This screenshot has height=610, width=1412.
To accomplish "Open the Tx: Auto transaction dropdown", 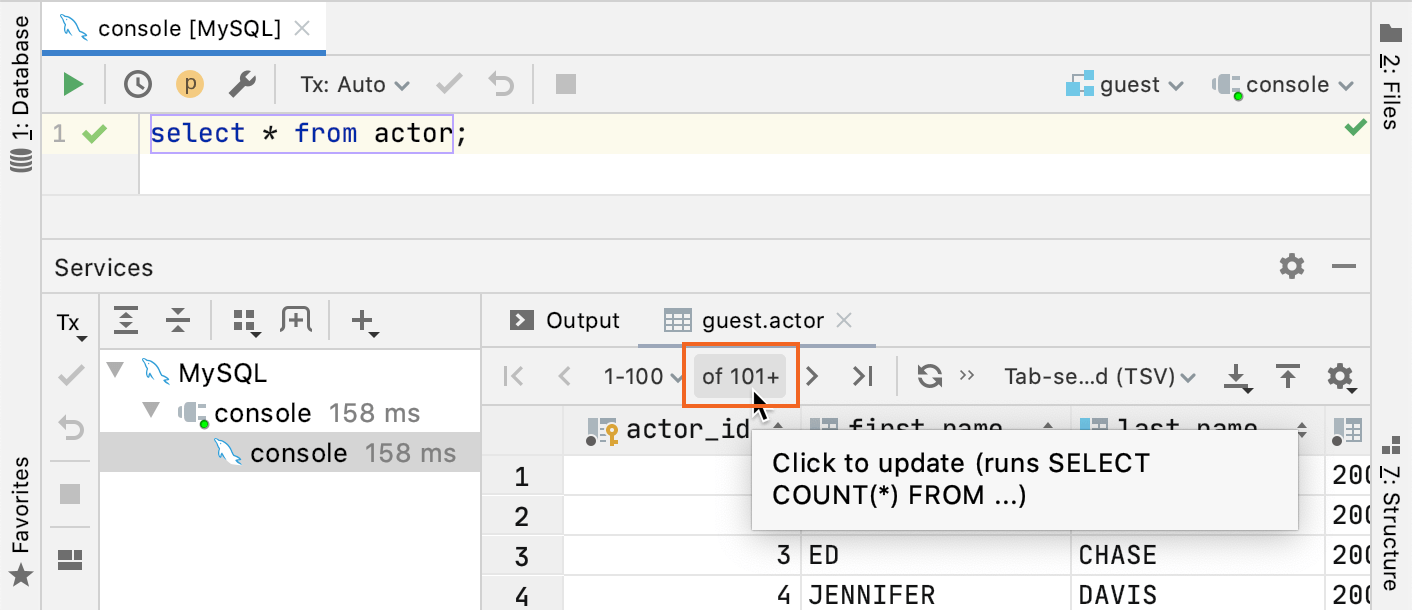I will click(352, 84).
